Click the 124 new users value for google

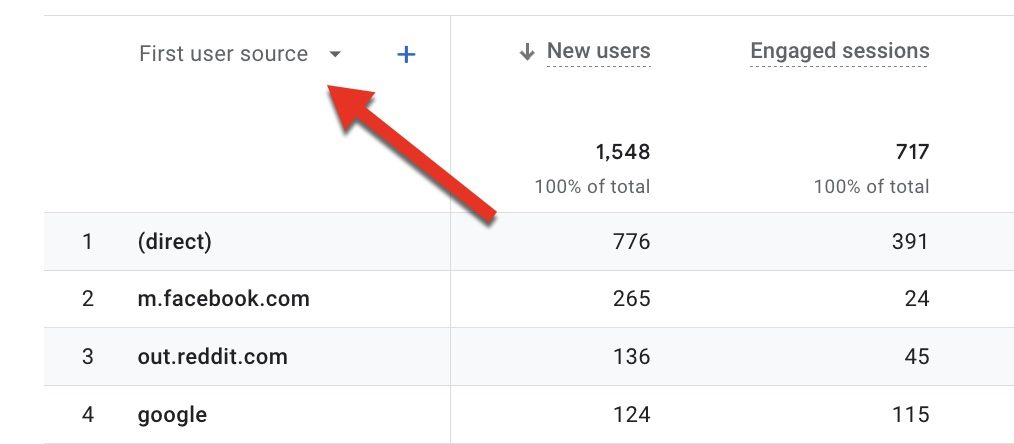point(632,414)
